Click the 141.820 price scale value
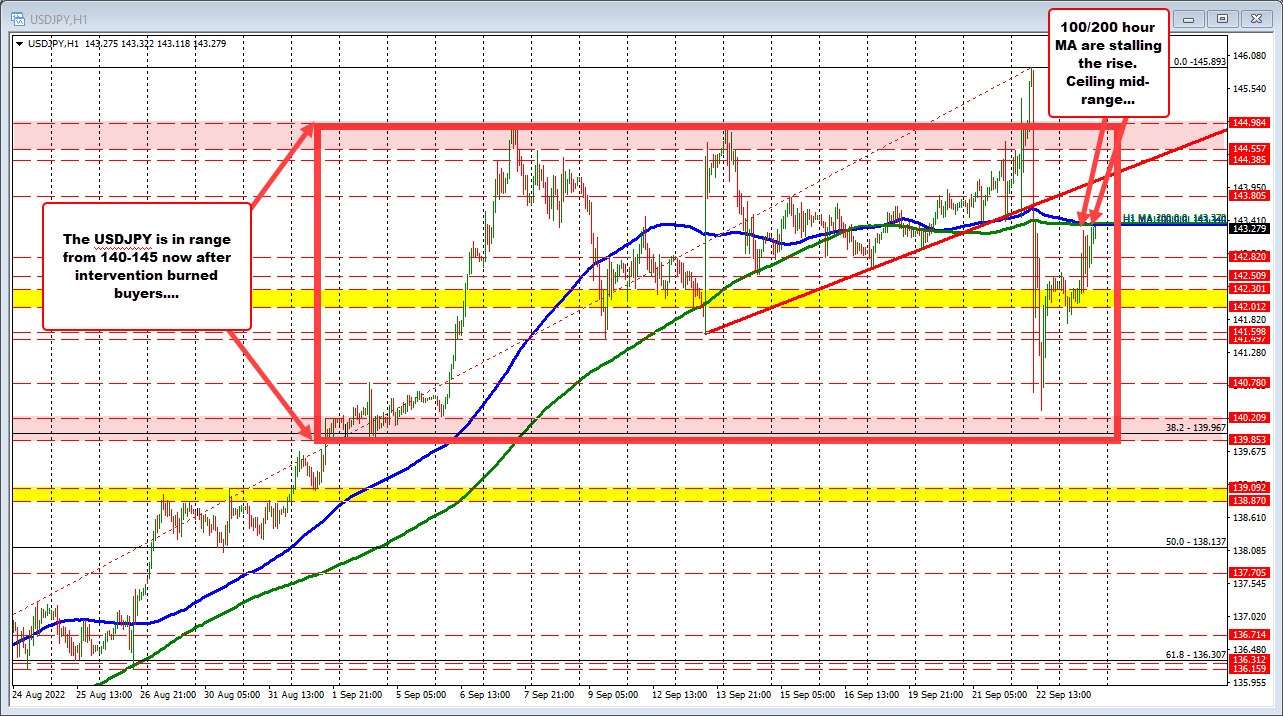Screen dimensions: 1283x716 [x=1249, y=319]
